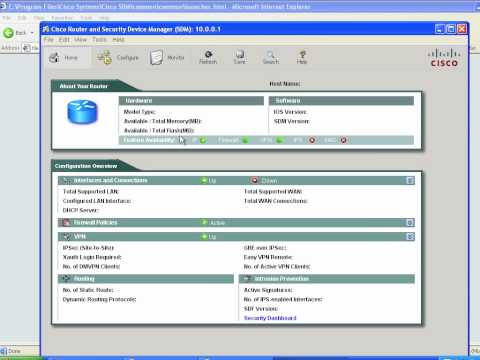Open Internet Explorer File menu
480x360 pixels.
7,17
